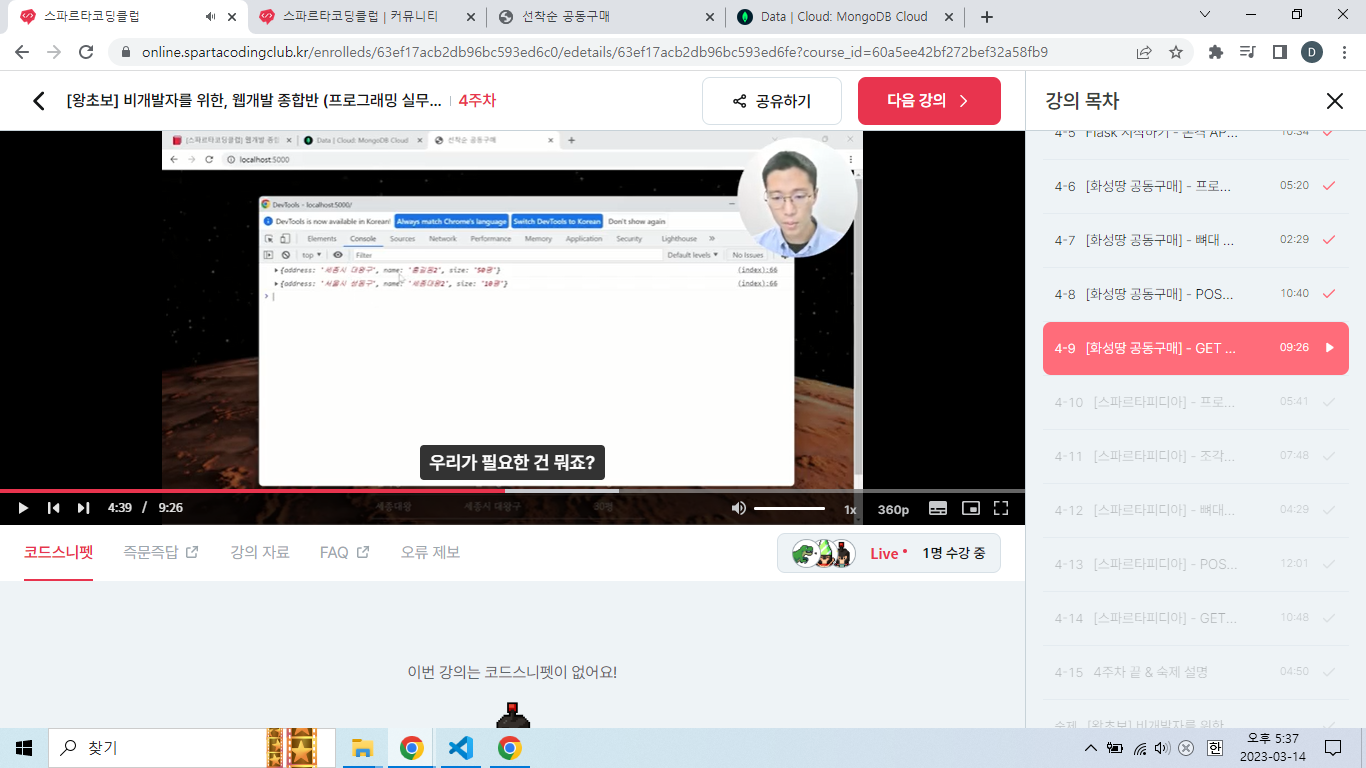
Task: Open the Windows Start menu
Action: 24,748
